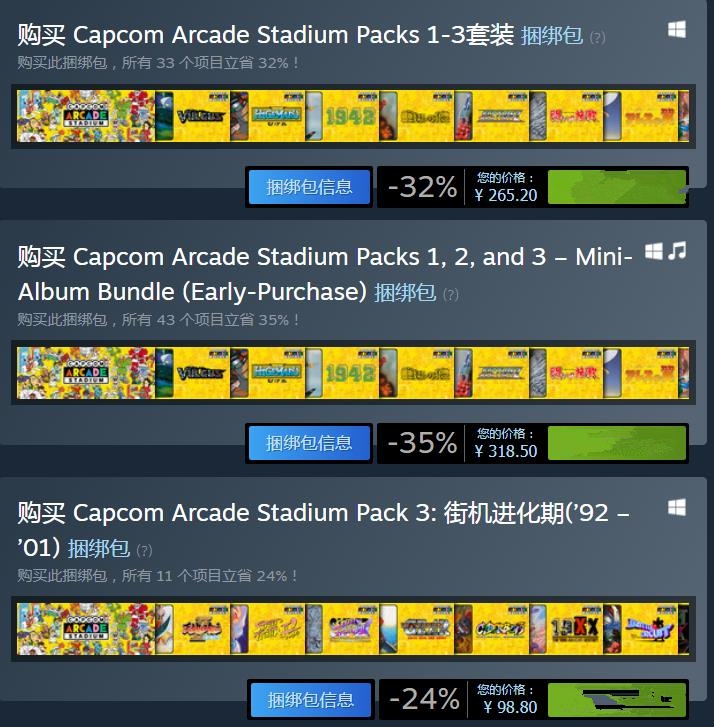
Task: Follow 捆绑包 link in Pack 3 title
Action: click(x=99, y=549)
